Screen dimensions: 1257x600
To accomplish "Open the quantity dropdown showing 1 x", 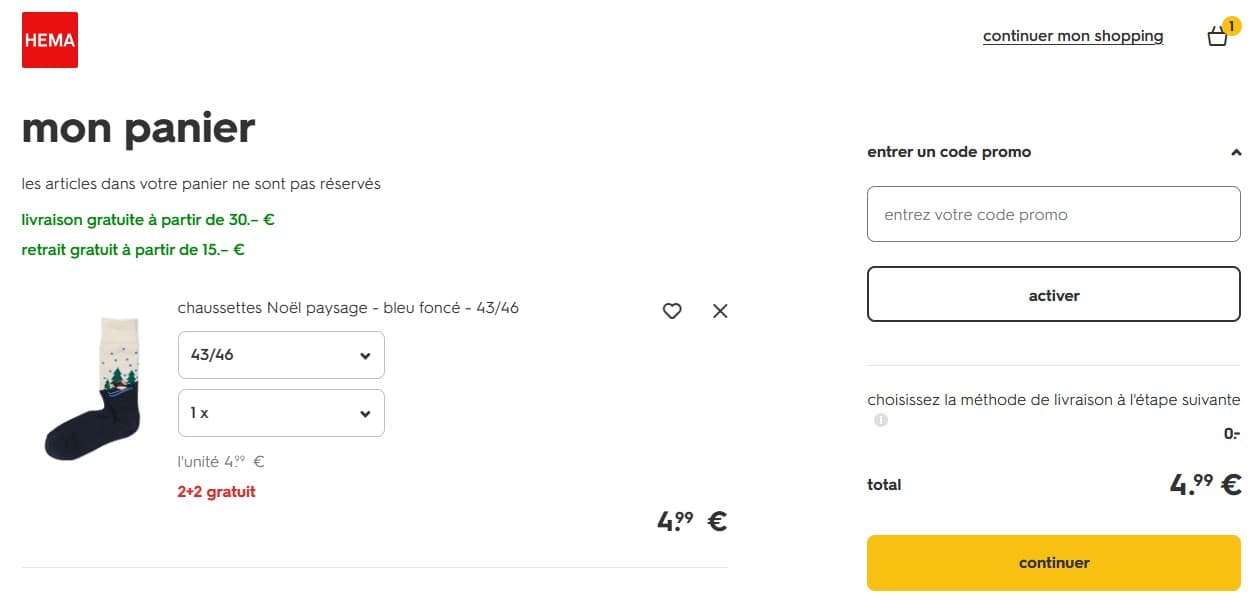I will click(280, 413).
